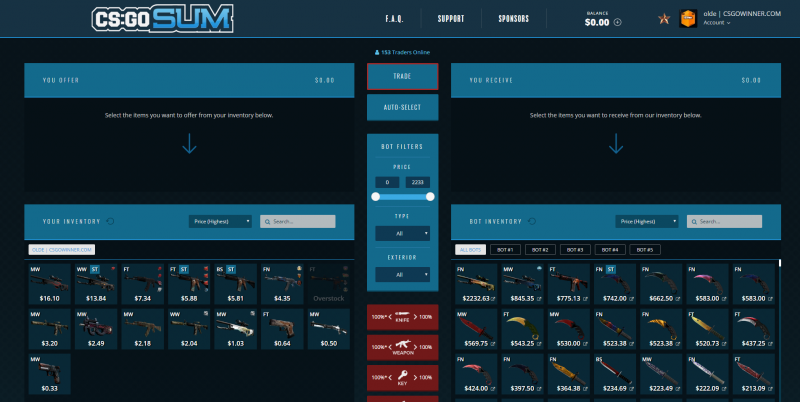This screenshot has height=402, width=800.
Task: Open external link on $397.50 item
Action: pyautogui.click(x=539, y=389)
